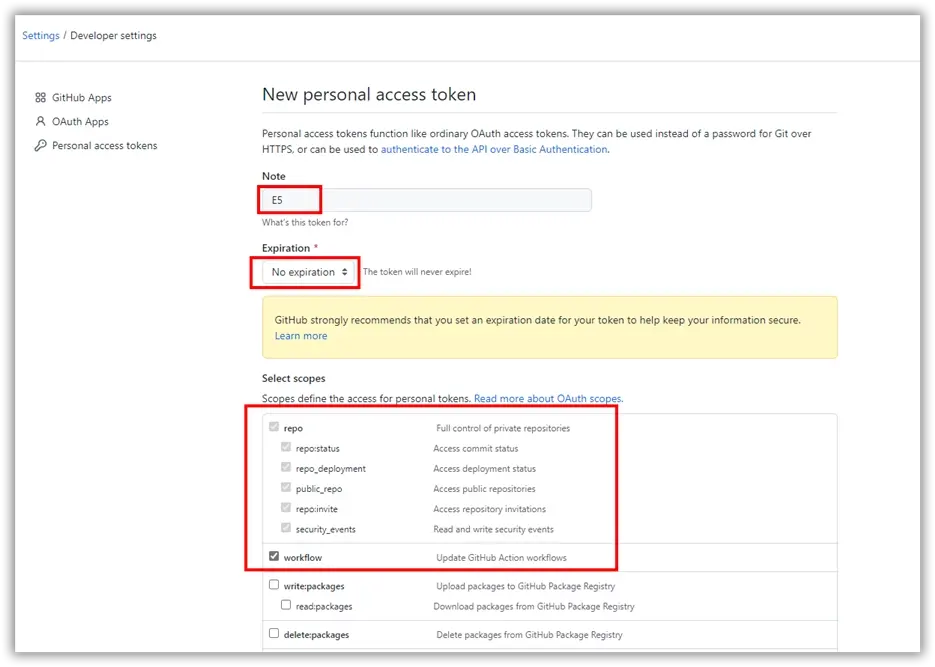Image resolution: width=935 pixels, height=667 pixels.
Task: Click Learn more in the yellow warning
Action: tap(301, 336)
